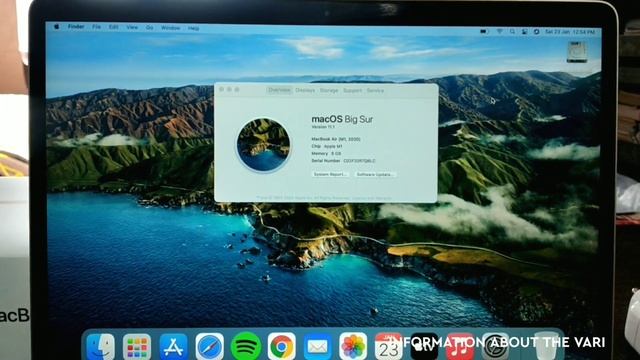The width and height of the screenshot is (640, 360).
Task: Open the Wi-Fi menu bar icon
Action: click(x=499, y=31)
